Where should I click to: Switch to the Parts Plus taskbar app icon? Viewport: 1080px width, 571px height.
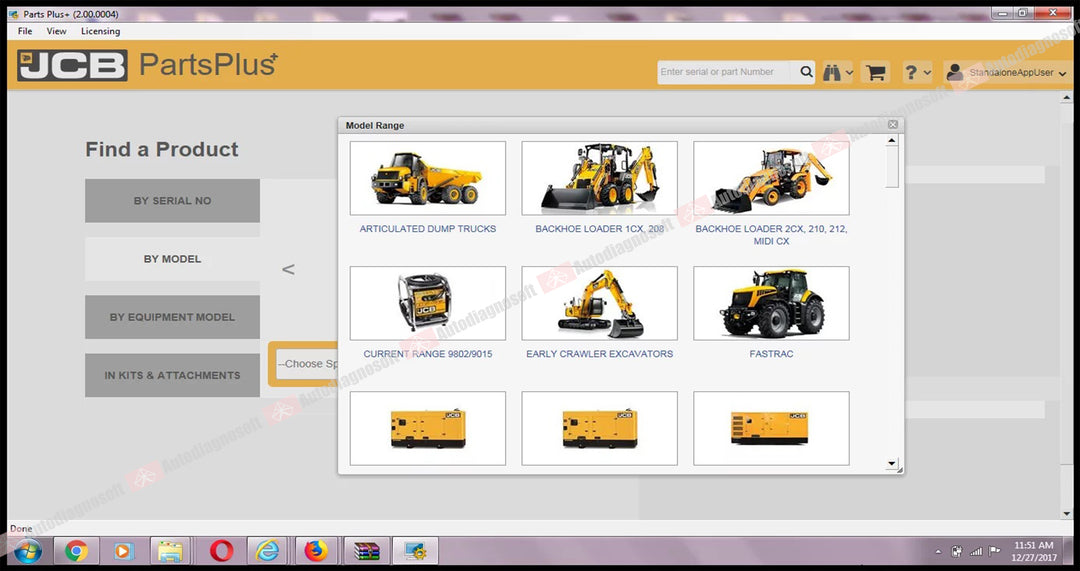[x=415, y=551]
